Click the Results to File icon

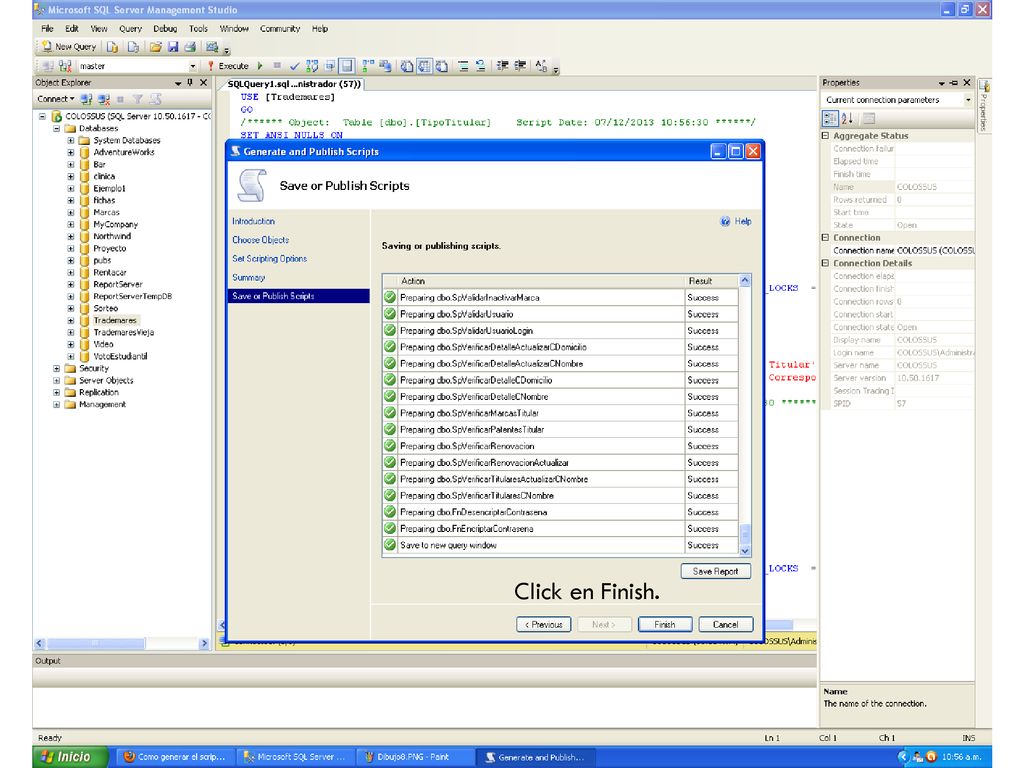click(441, 66)
